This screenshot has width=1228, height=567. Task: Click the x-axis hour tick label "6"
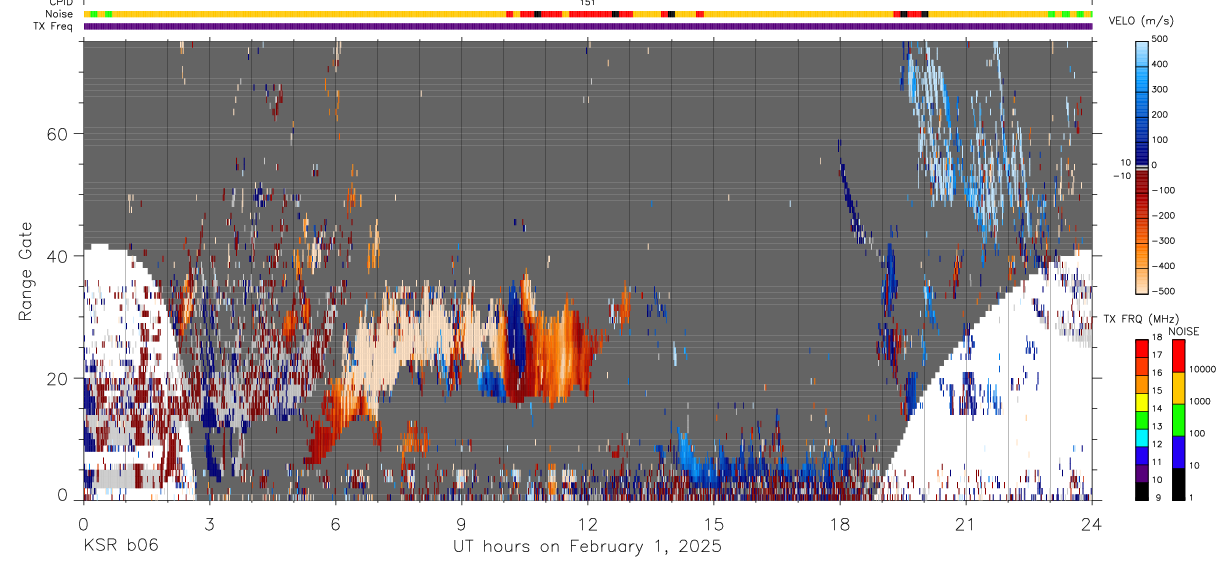click(335, 523)
